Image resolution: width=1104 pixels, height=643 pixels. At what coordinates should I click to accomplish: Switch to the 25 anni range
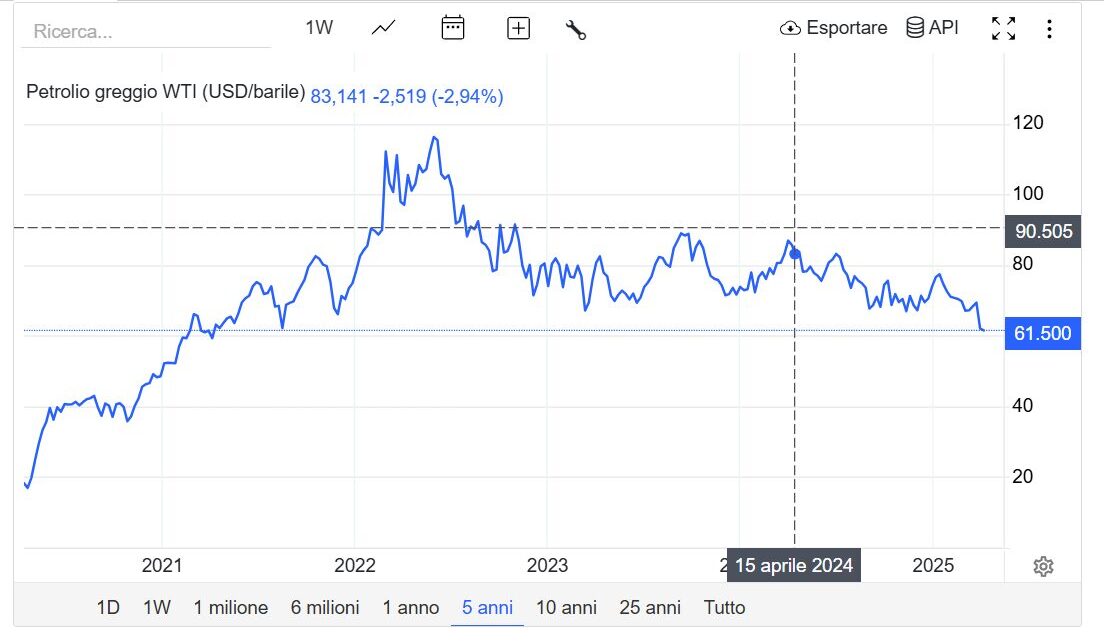click(650, 607)
